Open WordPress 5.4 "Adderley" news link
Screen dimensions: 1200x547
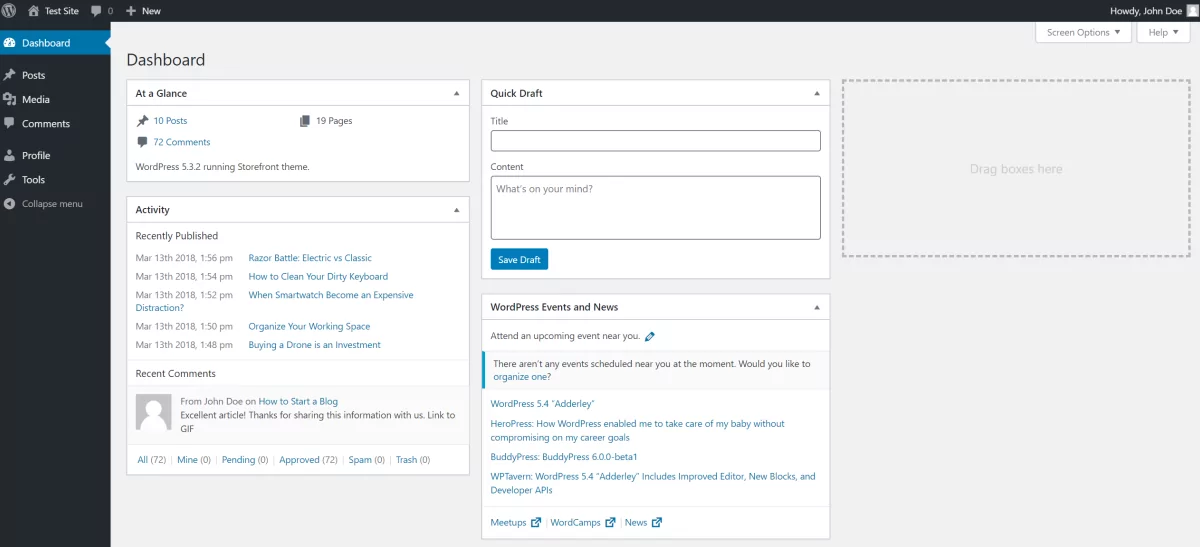pos(543,404)
